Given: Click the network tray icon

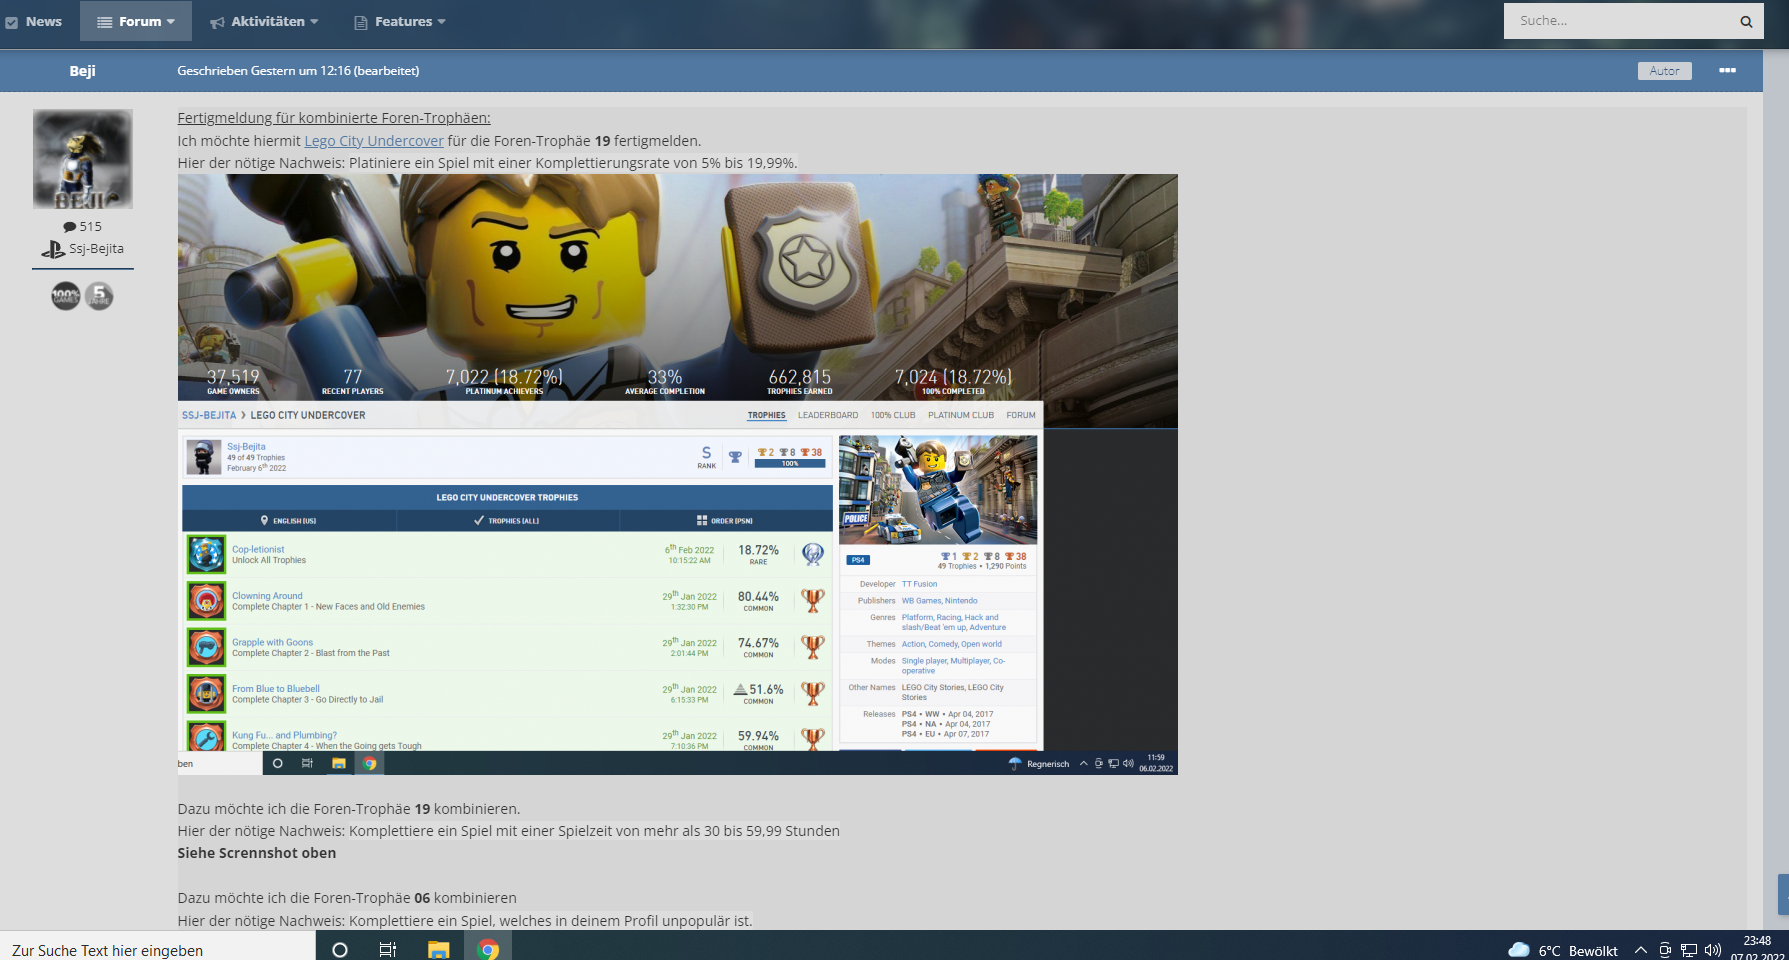Looking at the screenshot, I should coord(1689,950).
